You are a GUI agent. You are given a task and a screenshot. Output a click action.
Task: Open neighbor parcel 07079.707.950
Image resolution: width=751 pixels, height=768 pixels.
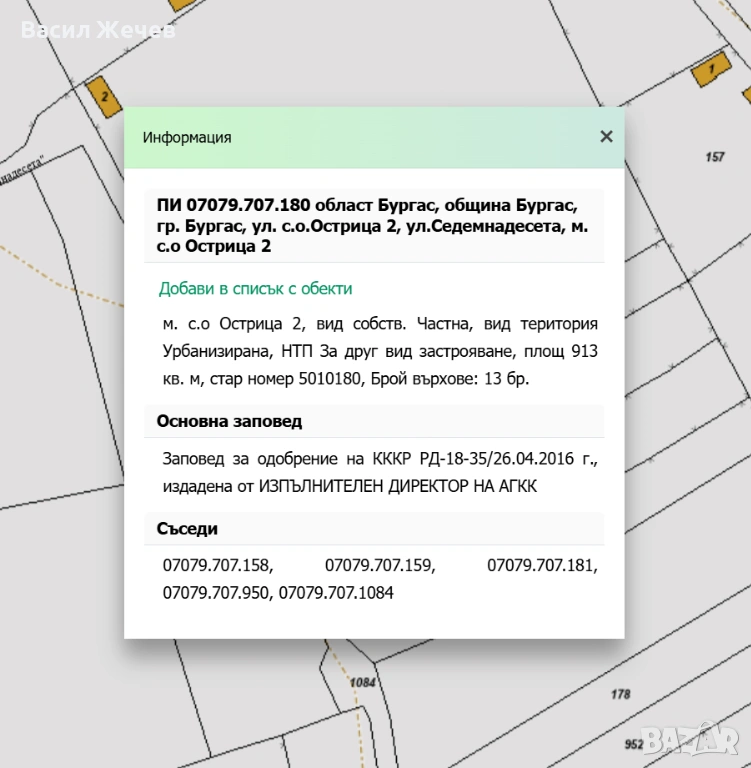(217, 593)
